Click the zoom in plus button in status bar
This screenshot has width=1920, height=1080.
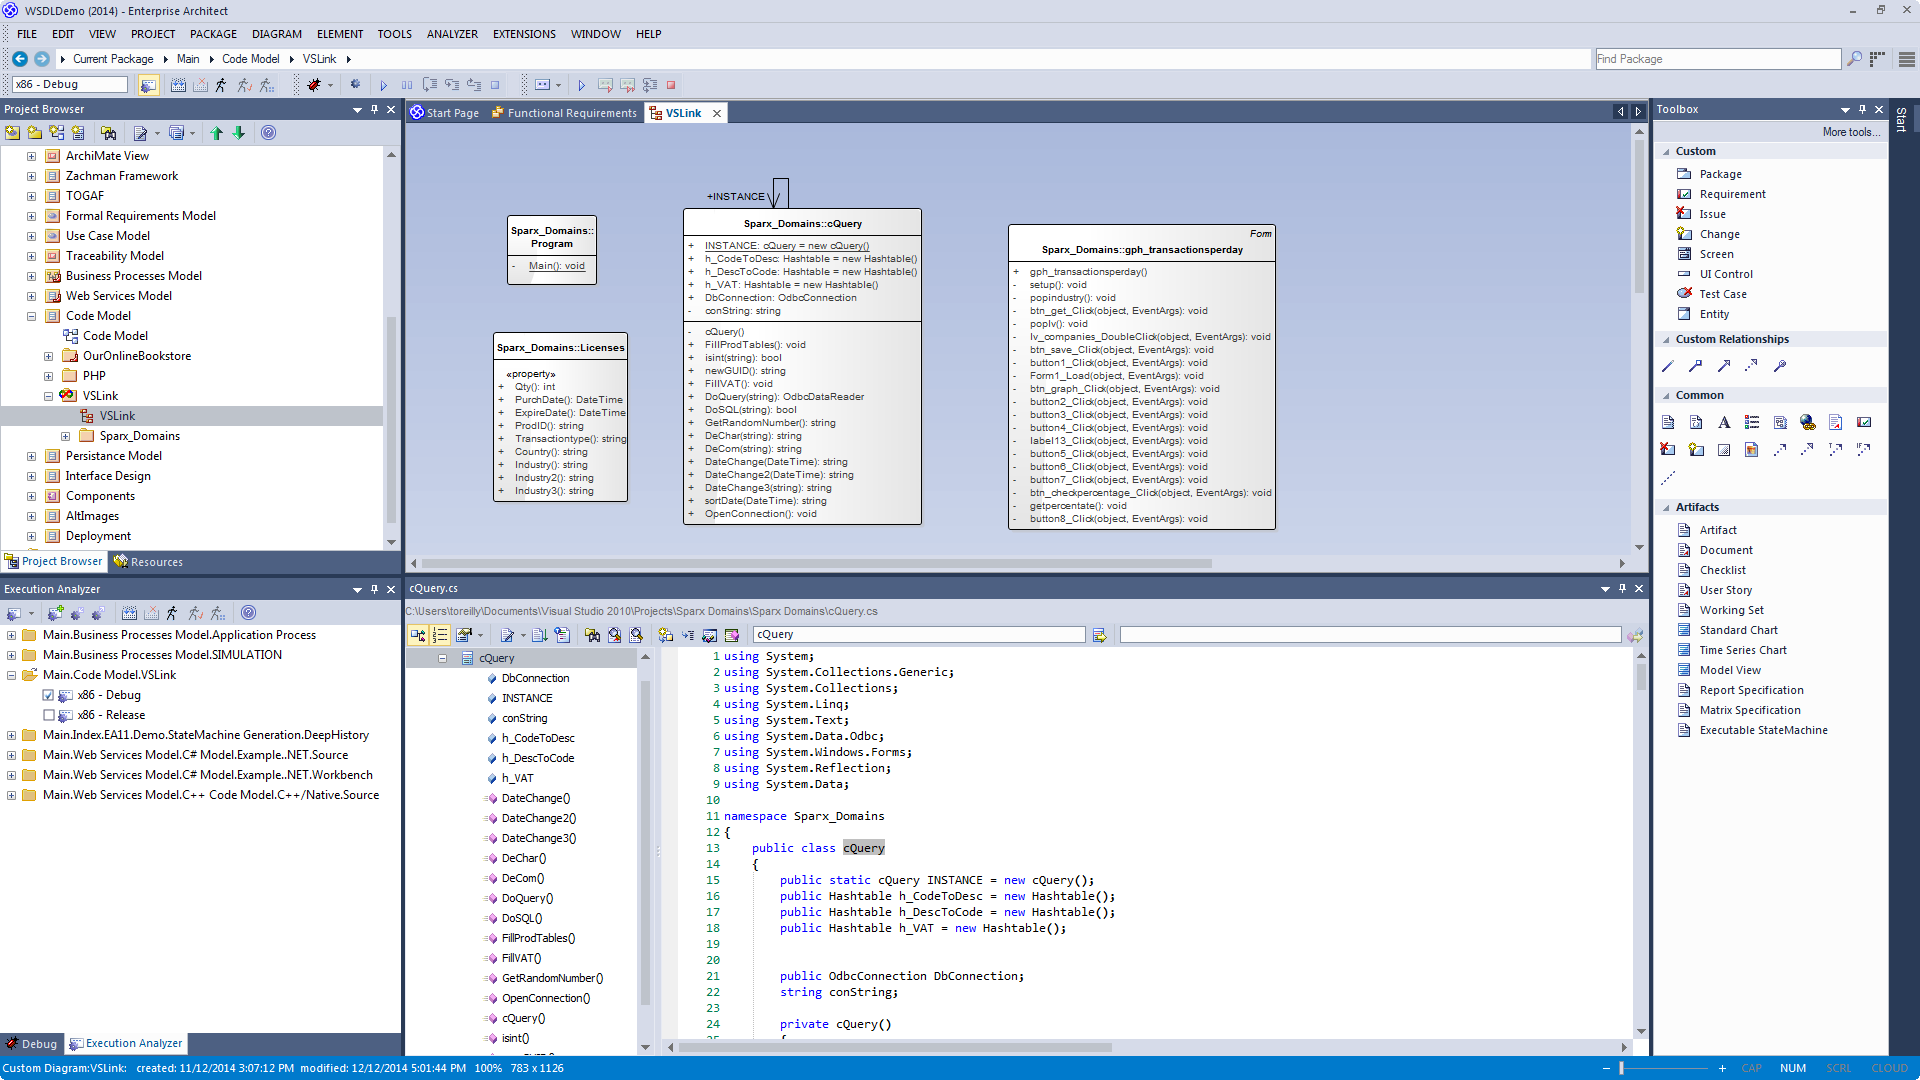coord(1723,1068)
